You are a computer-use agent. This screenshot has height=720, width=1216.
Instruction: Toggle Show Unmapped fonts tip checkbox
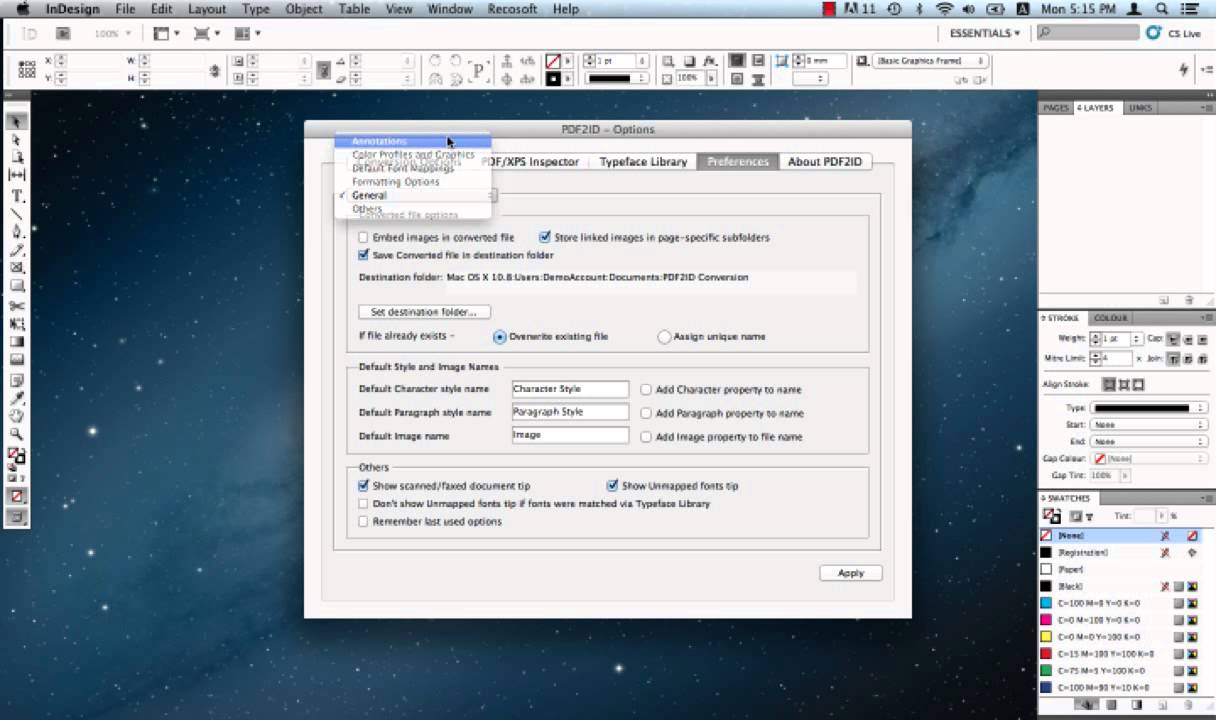coord(613,486)
